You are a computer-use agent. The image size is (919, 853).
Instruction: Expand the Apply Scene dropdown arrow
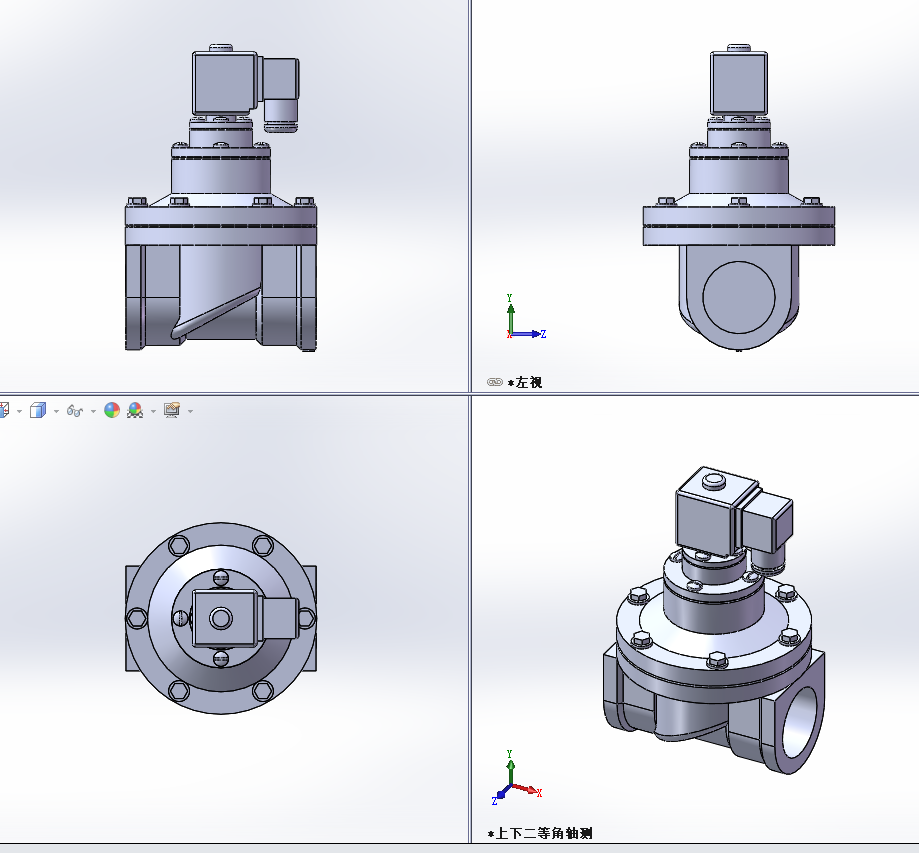tap(154, 412)
